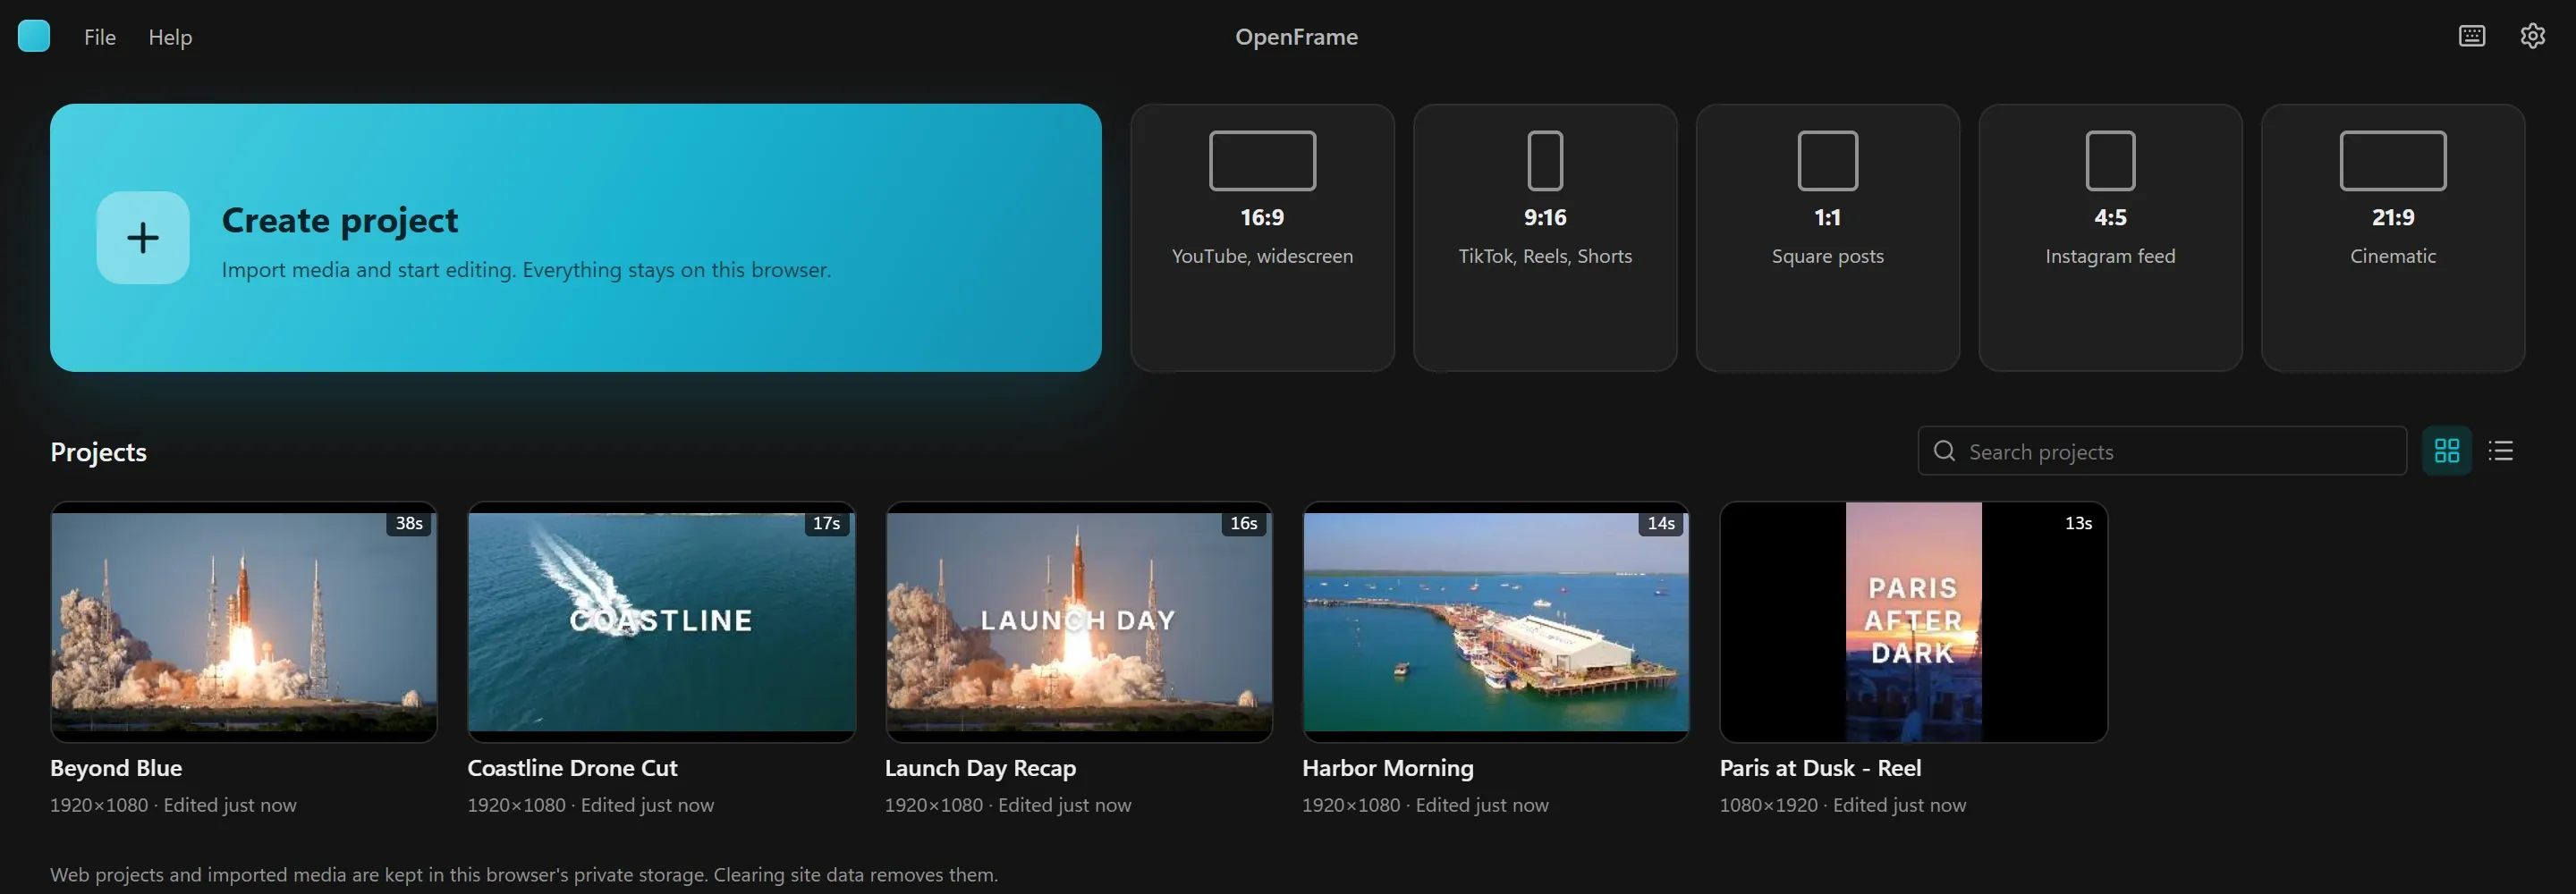Focus the Search projects field
This screenshot has height=894, width=2576.
(2162, 451)
